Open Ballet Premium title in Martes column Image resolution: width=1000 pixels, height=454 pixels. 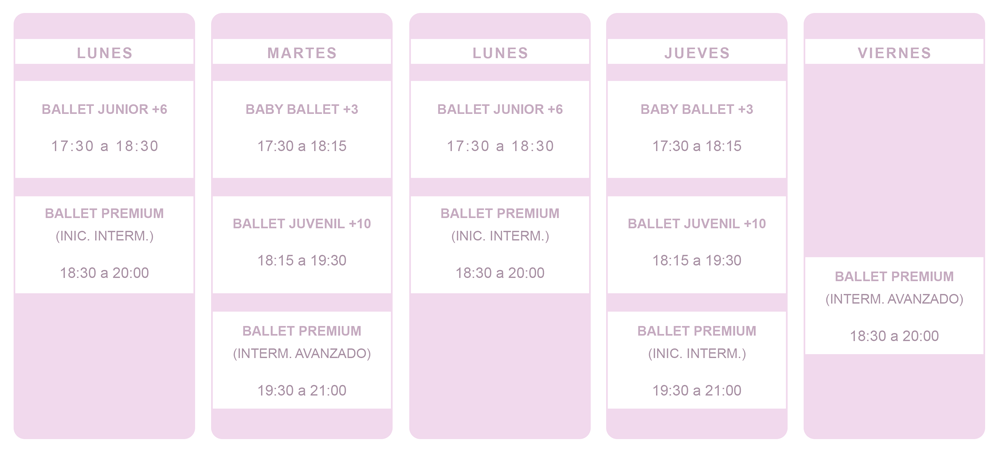tap(302, 330)
